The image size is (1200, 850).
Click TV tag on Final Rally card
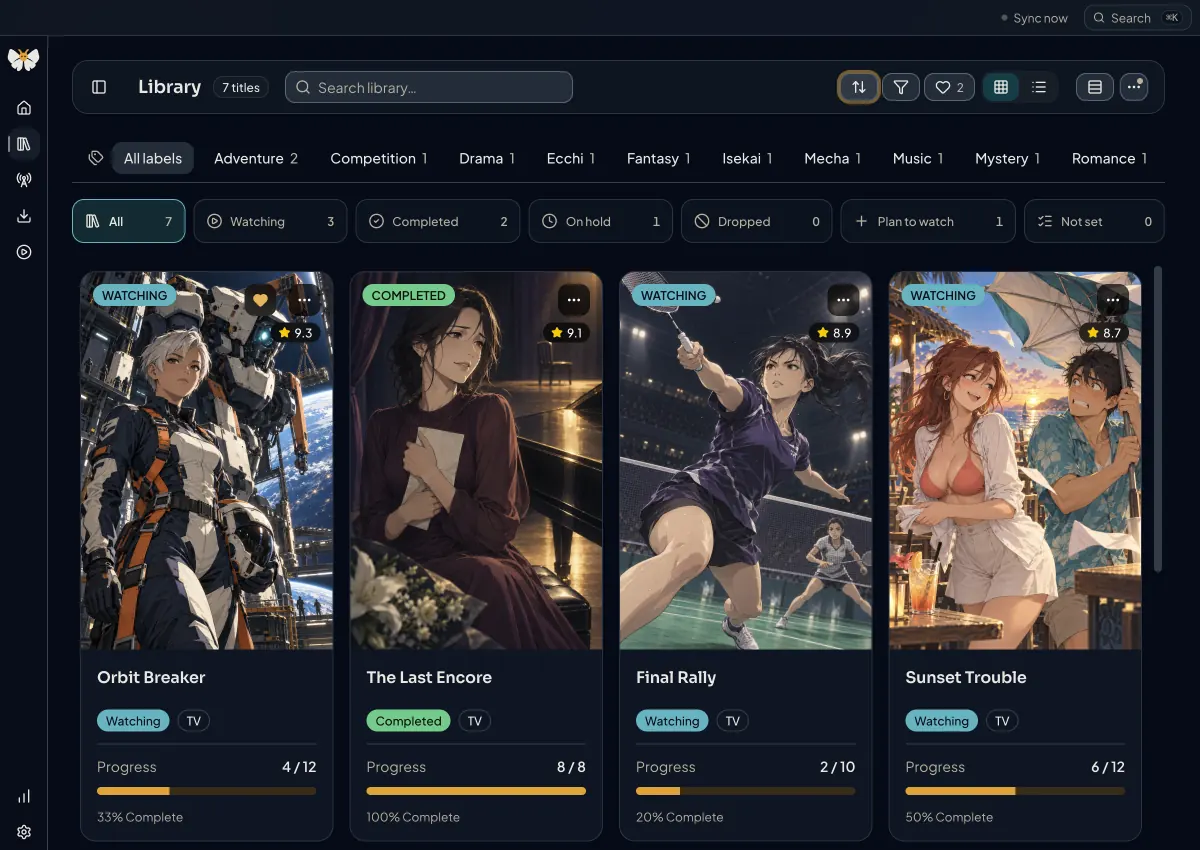(x=733, y=721)
